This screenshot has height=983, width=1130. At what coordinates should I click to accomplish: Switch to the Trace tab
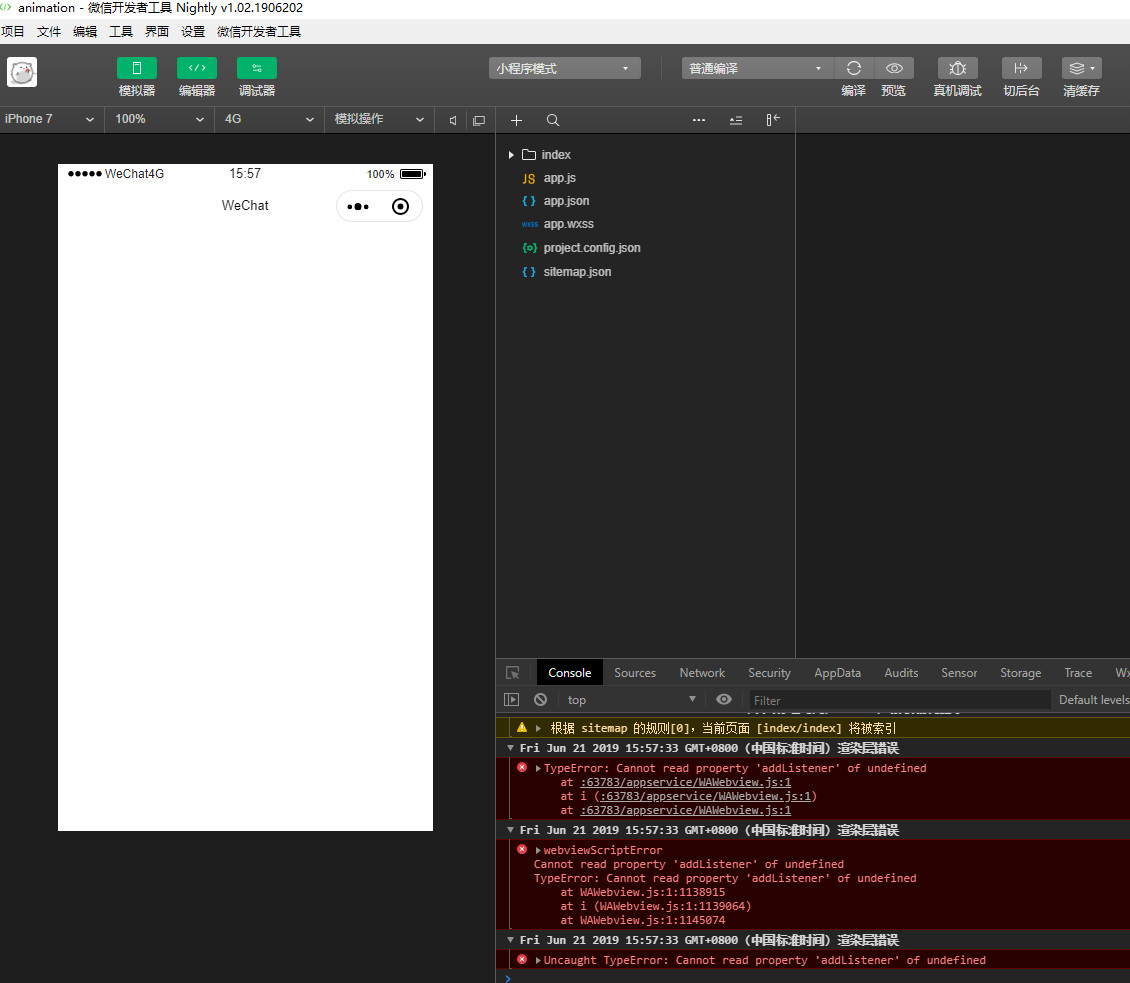point(1078,672)
